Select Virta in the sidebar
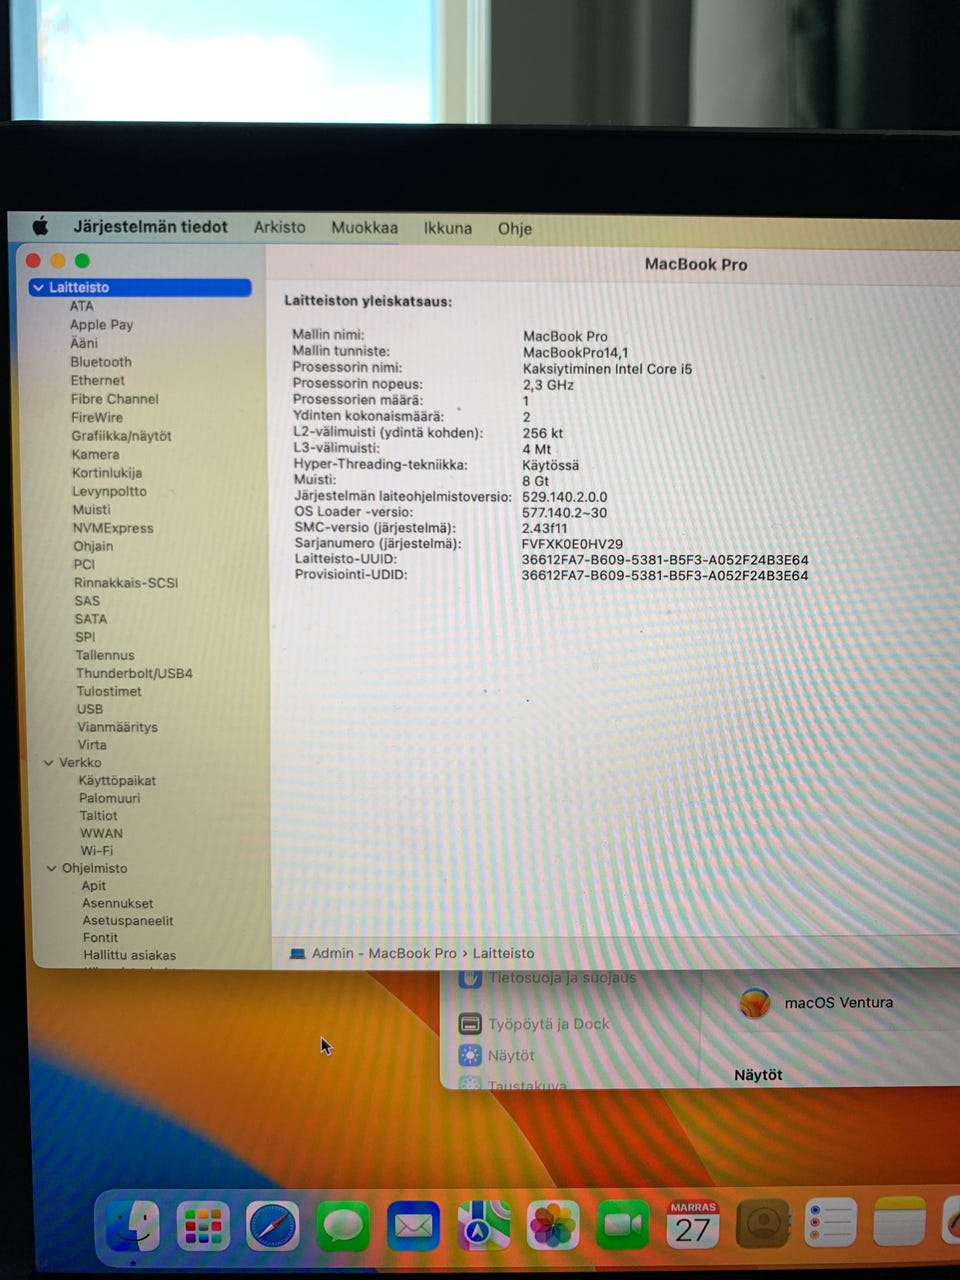The width and height of the screenshot is (960, 1280). click(92, 745)
